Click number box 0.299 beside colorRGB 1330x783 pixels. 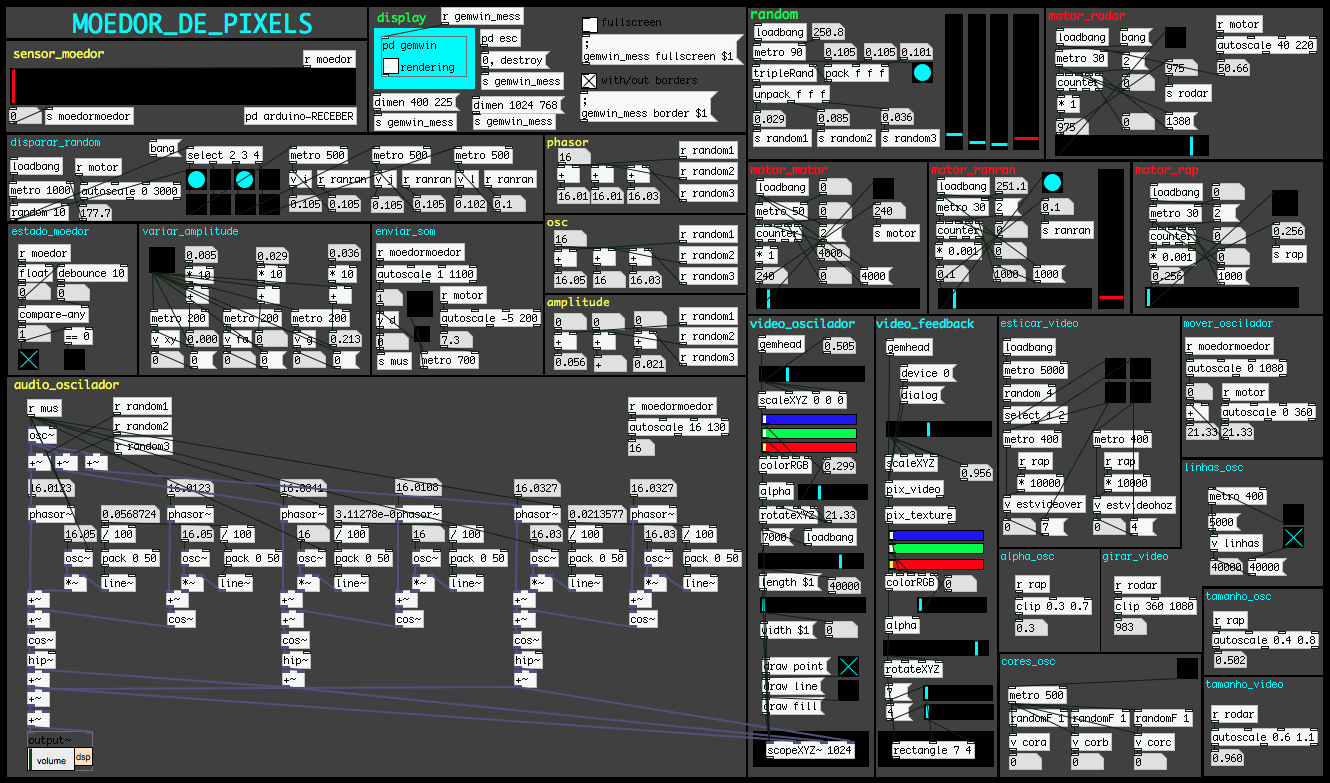tap(839, 466)
